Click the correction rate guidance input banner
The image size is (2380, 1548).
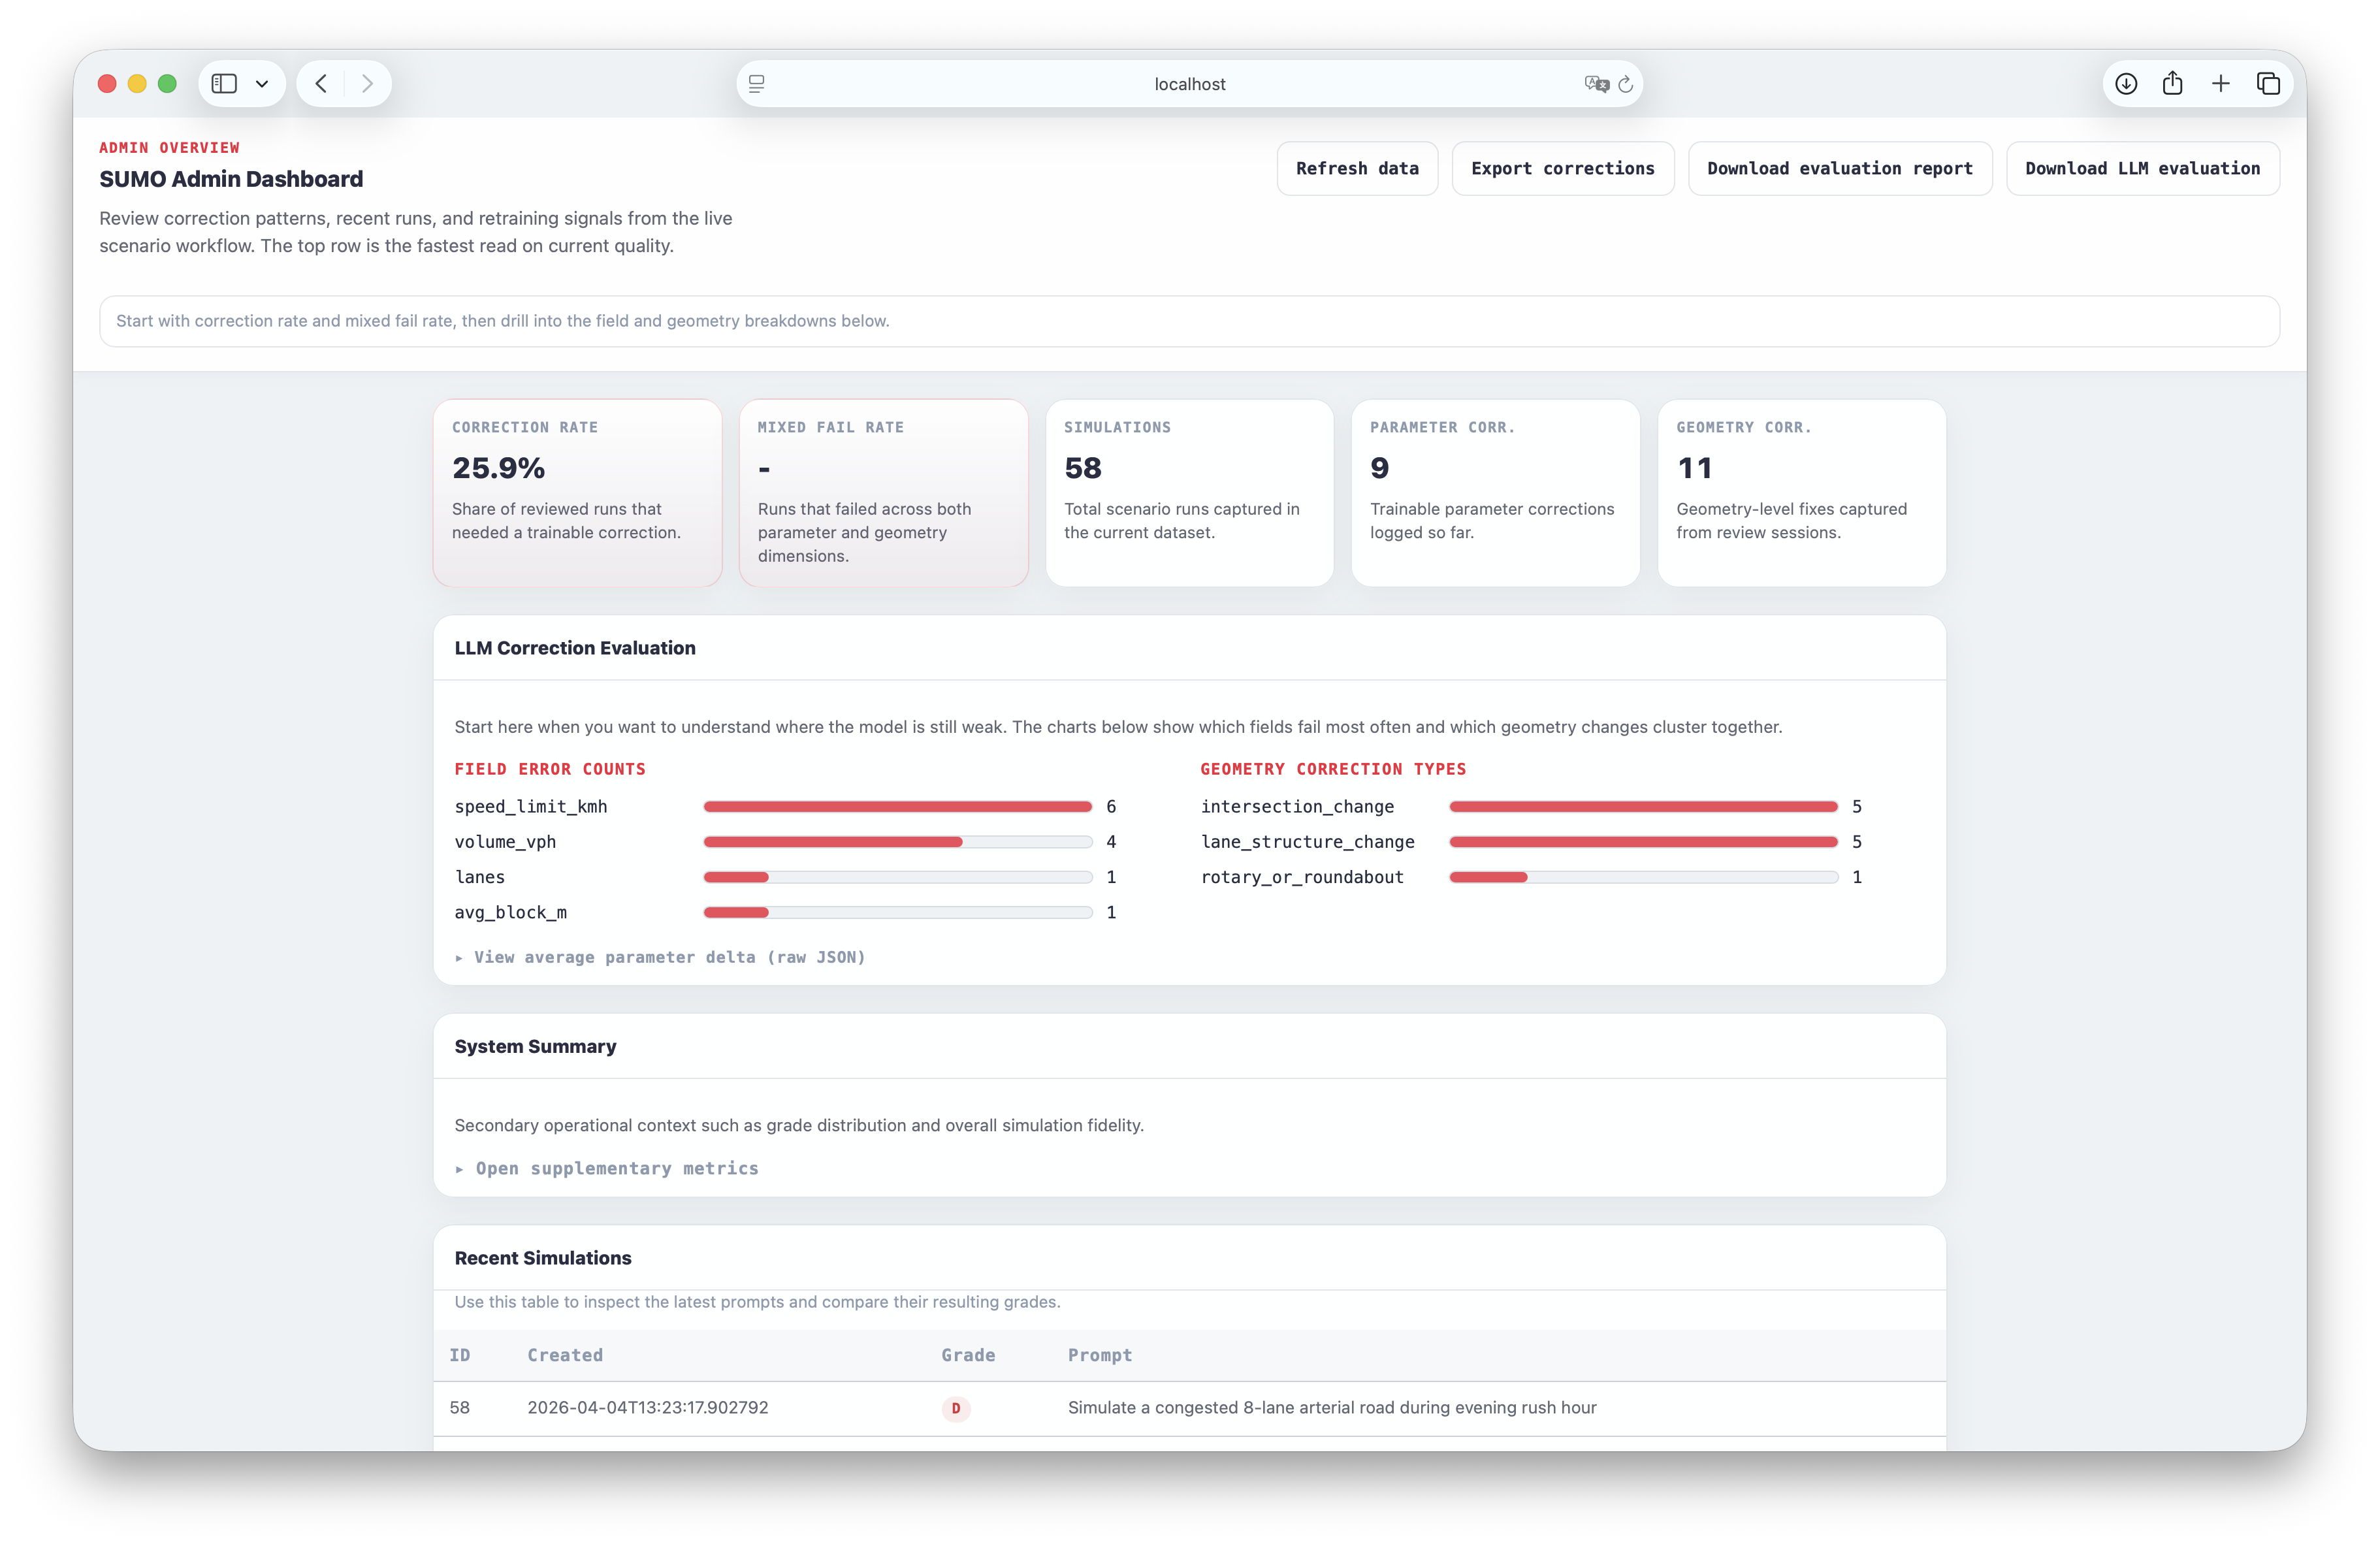click(1189, 321)
